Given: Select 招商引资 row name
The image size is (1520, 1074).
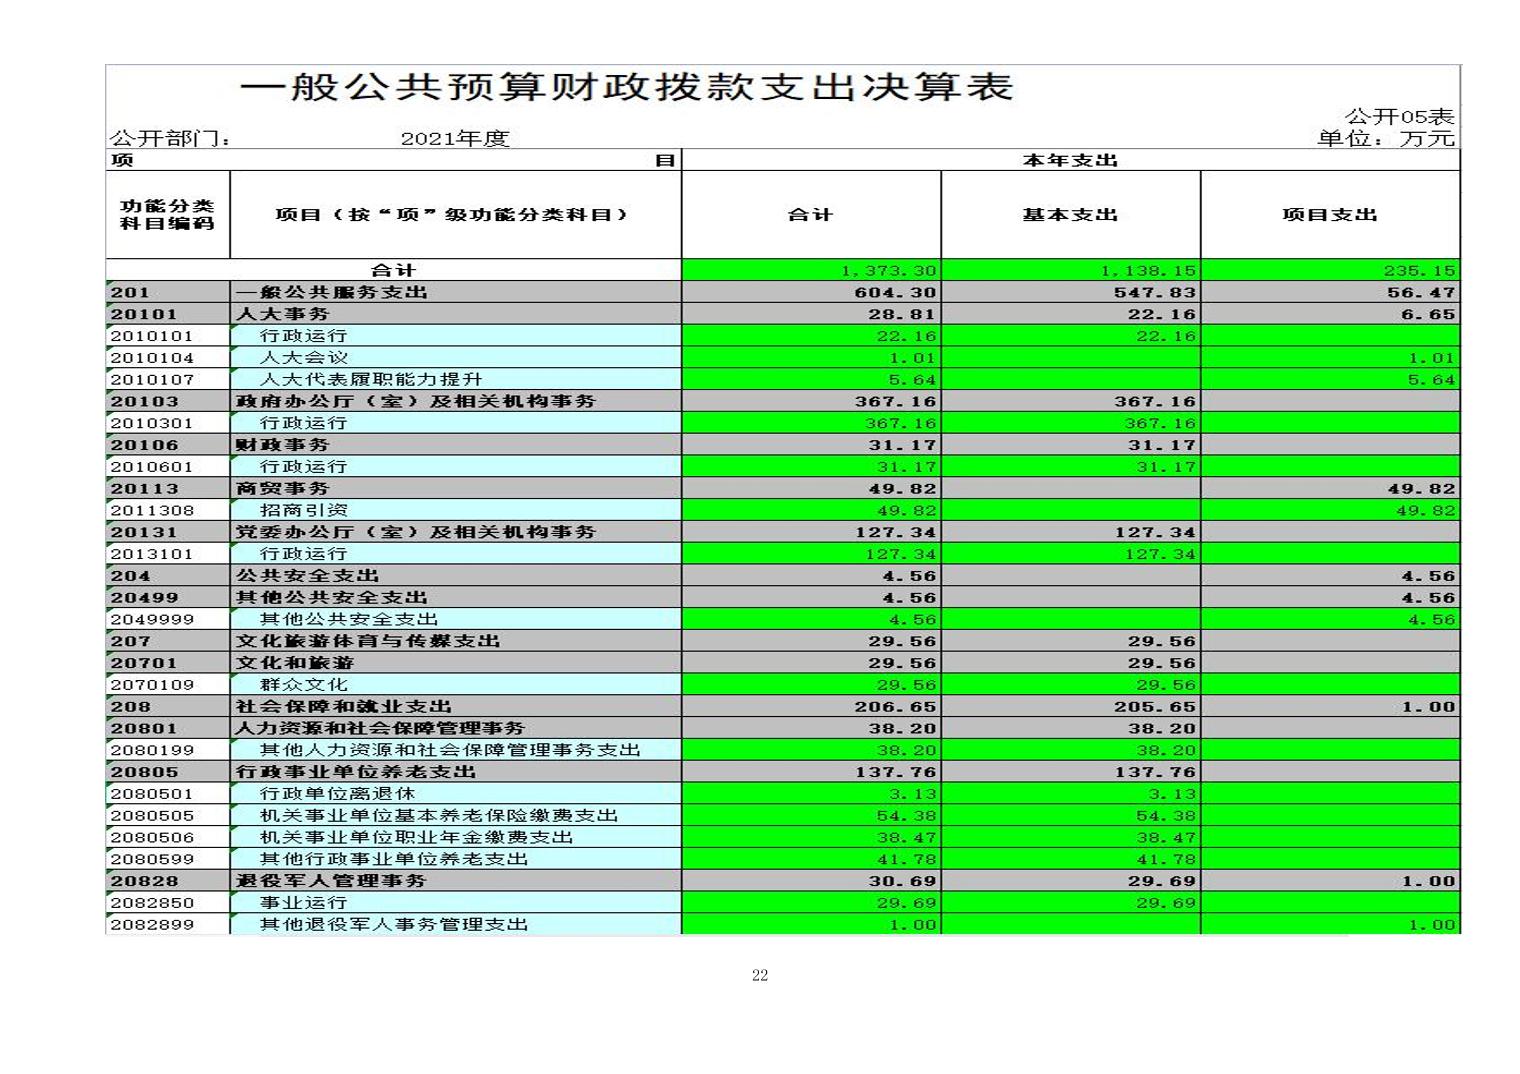Looking at the screenshot, I should [303, 510].
